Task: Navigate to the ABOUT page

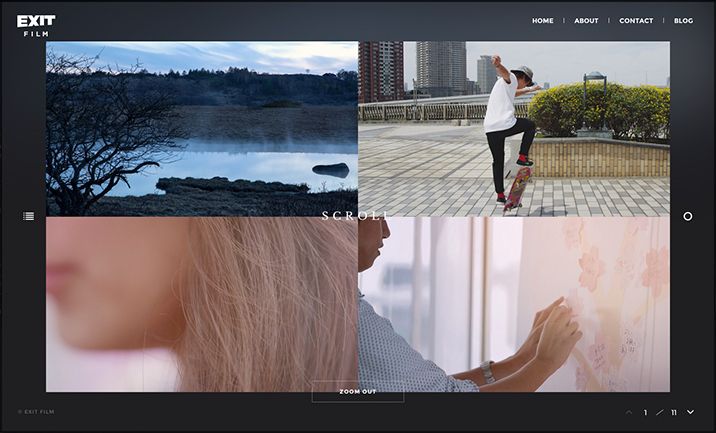Action: pyautogui.click(x=586, y=21)
